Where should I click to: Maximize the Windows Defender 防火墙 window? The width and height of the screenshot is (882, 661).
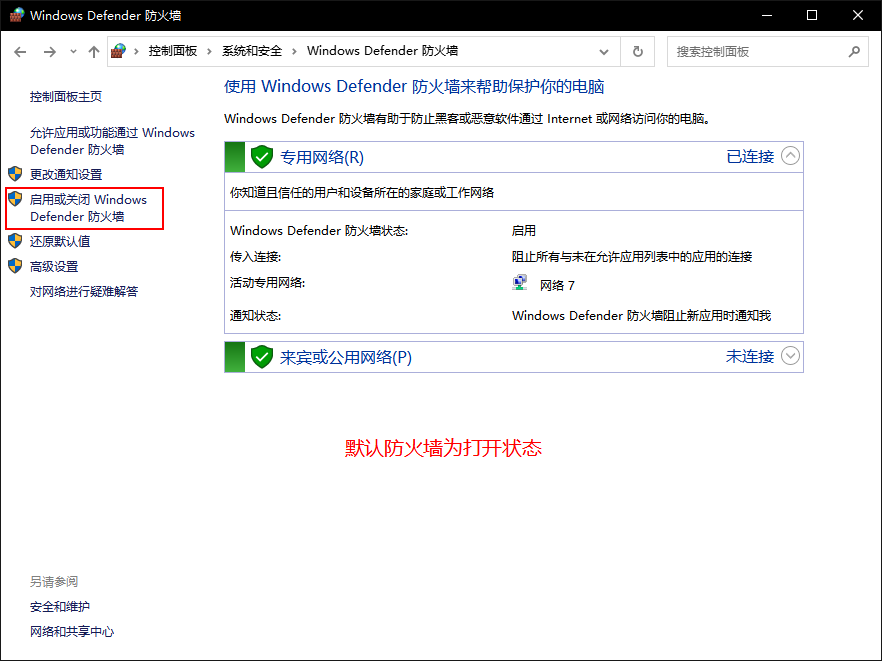point(812,15)
